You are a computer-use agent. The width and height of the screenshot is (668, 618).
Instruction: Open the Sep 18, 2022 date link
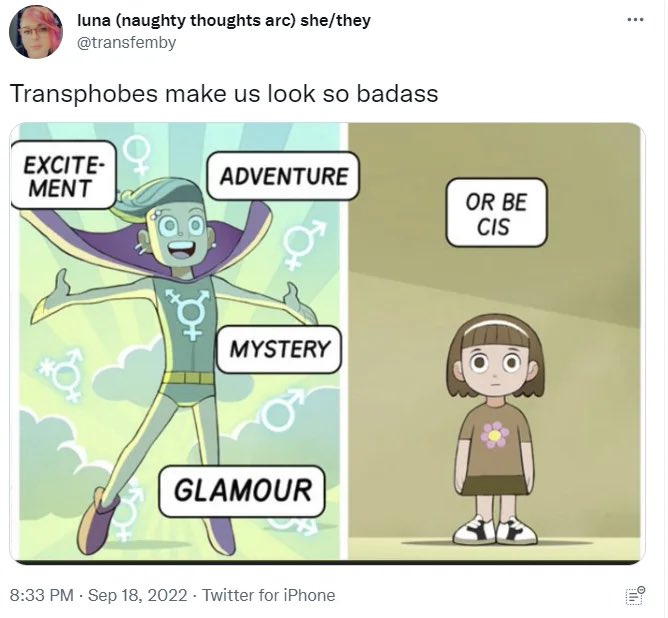click(x=138, y=595)
